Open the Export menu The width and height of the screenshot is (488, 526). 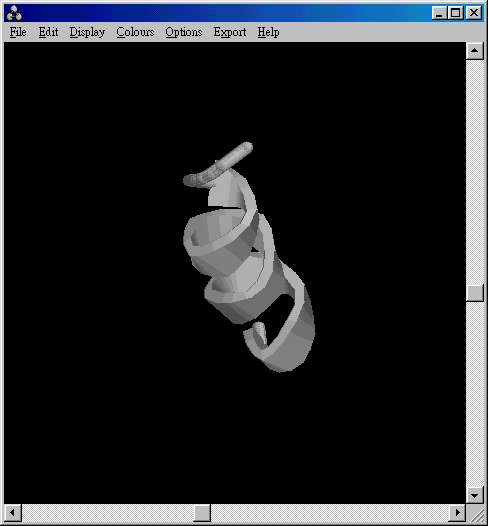230,32
